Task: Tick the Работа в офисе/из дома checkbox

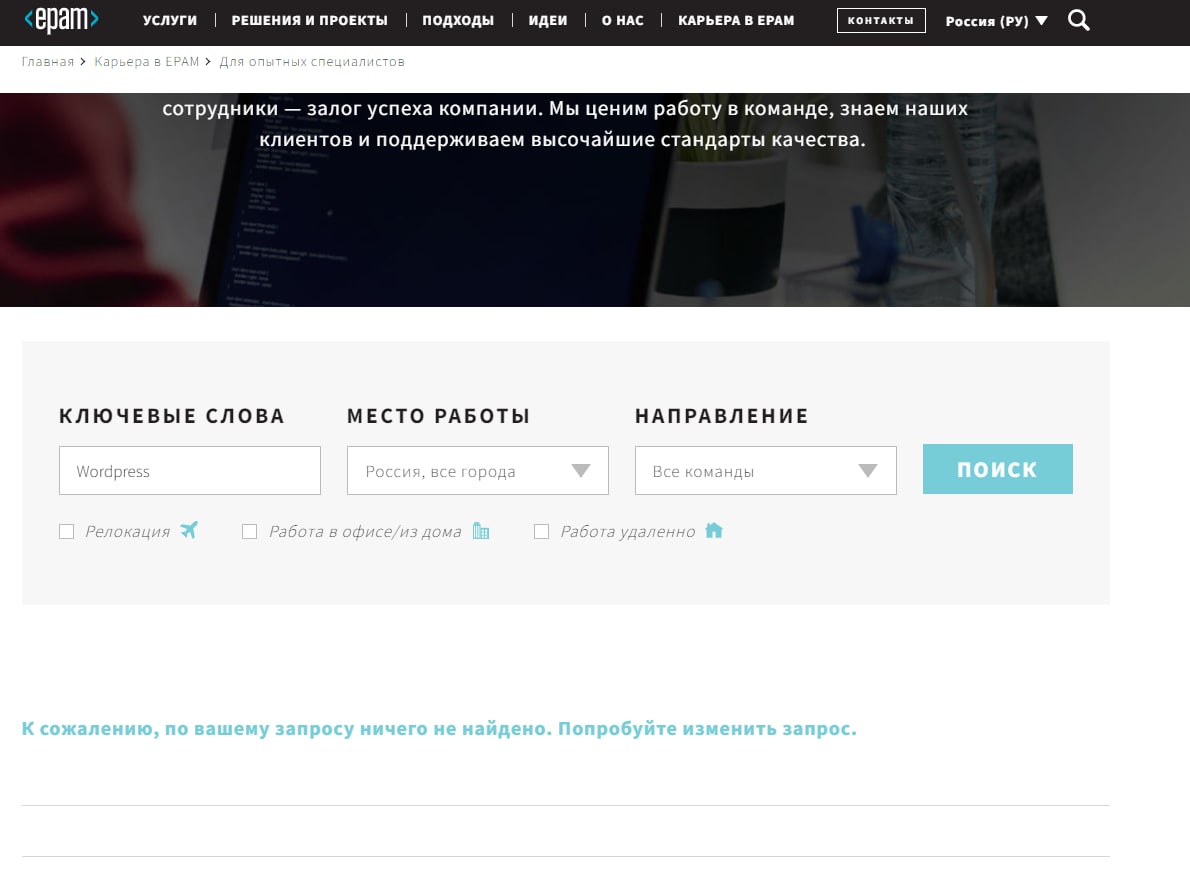Action: coord(250,531)
